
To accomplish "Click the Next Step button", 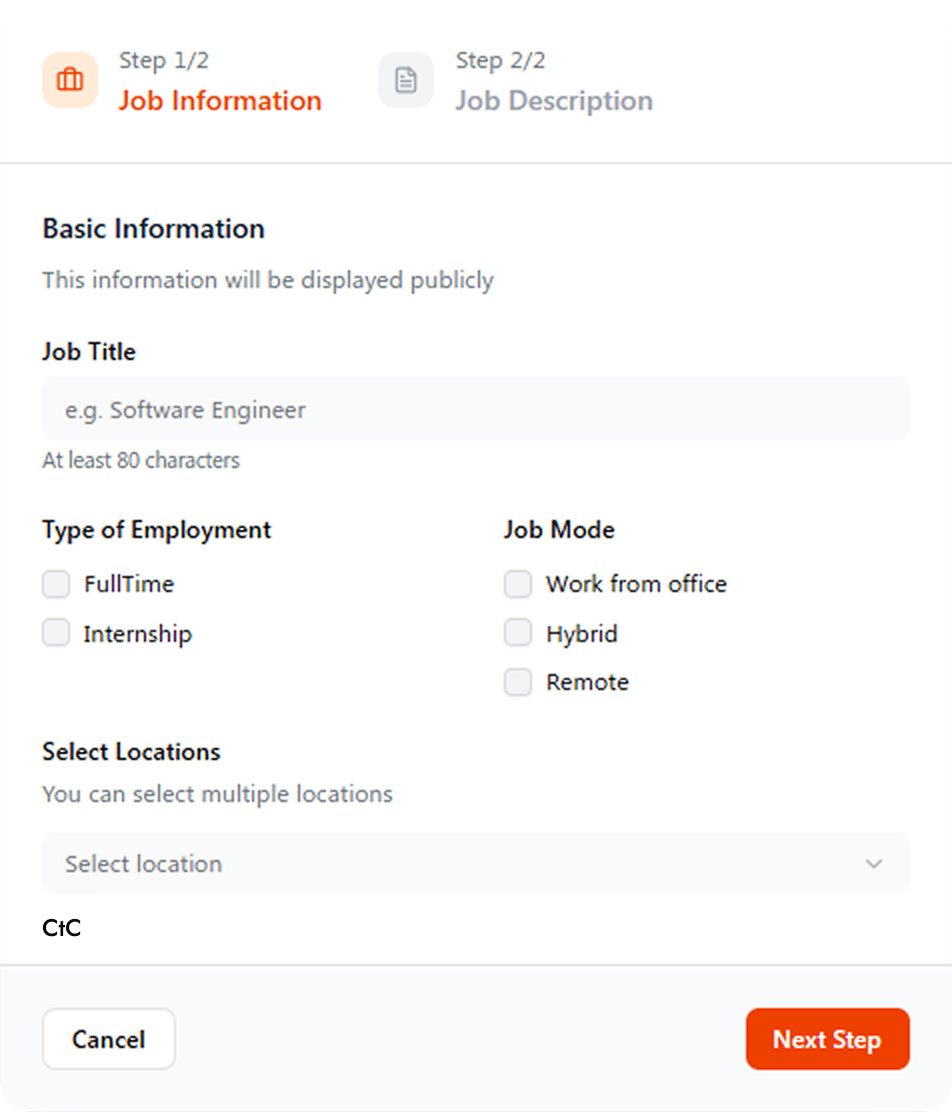I will point(827,1039).
